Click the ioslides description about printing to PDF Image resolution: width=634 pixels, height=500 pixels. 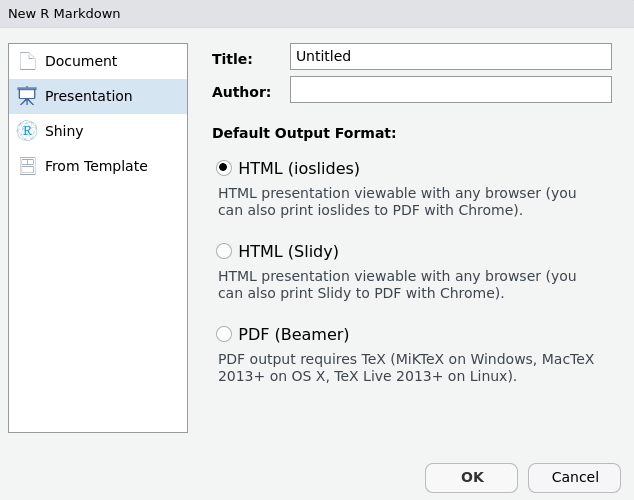(397, 202)
